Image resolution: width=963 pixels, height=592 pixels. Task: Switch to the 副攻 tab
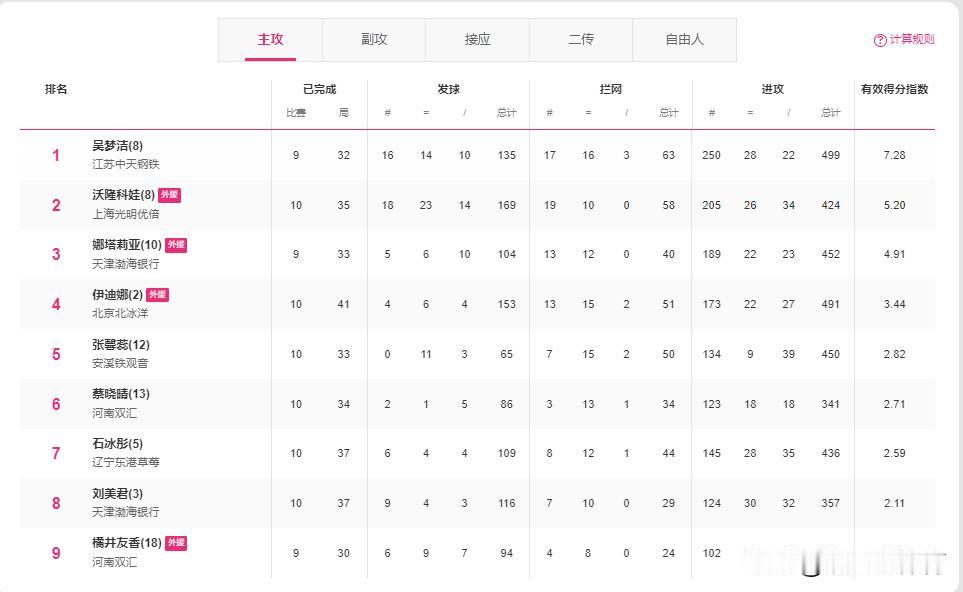(x=374, y=40)
